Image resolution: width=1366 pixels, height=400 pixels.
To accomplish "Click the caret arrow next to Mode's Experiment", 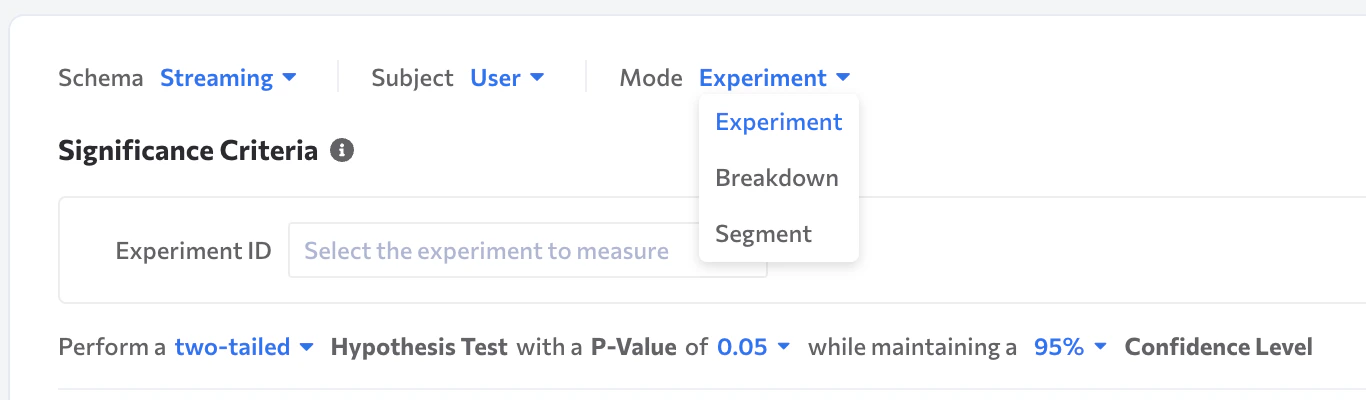I will pyautogui.click(x=843, y=78).
